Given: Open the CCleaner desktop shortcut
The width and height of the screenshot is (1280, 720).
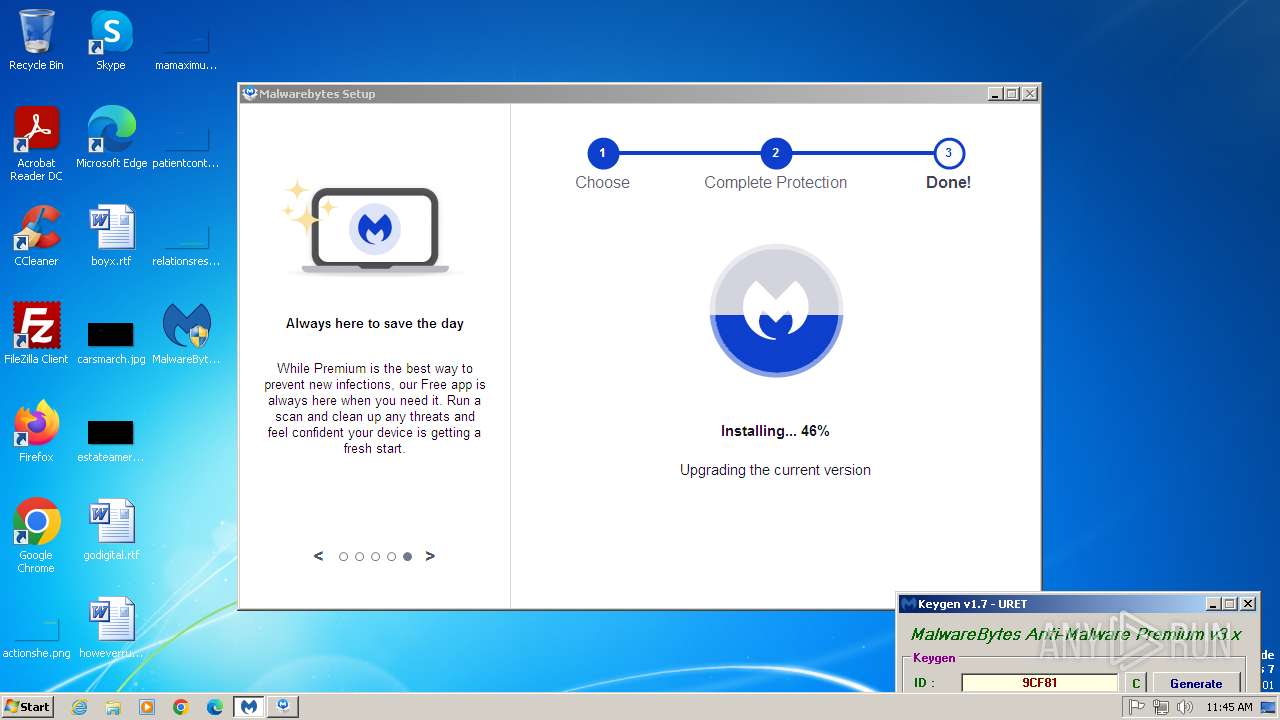Looking at the screenshot, I should pos(36,236).
